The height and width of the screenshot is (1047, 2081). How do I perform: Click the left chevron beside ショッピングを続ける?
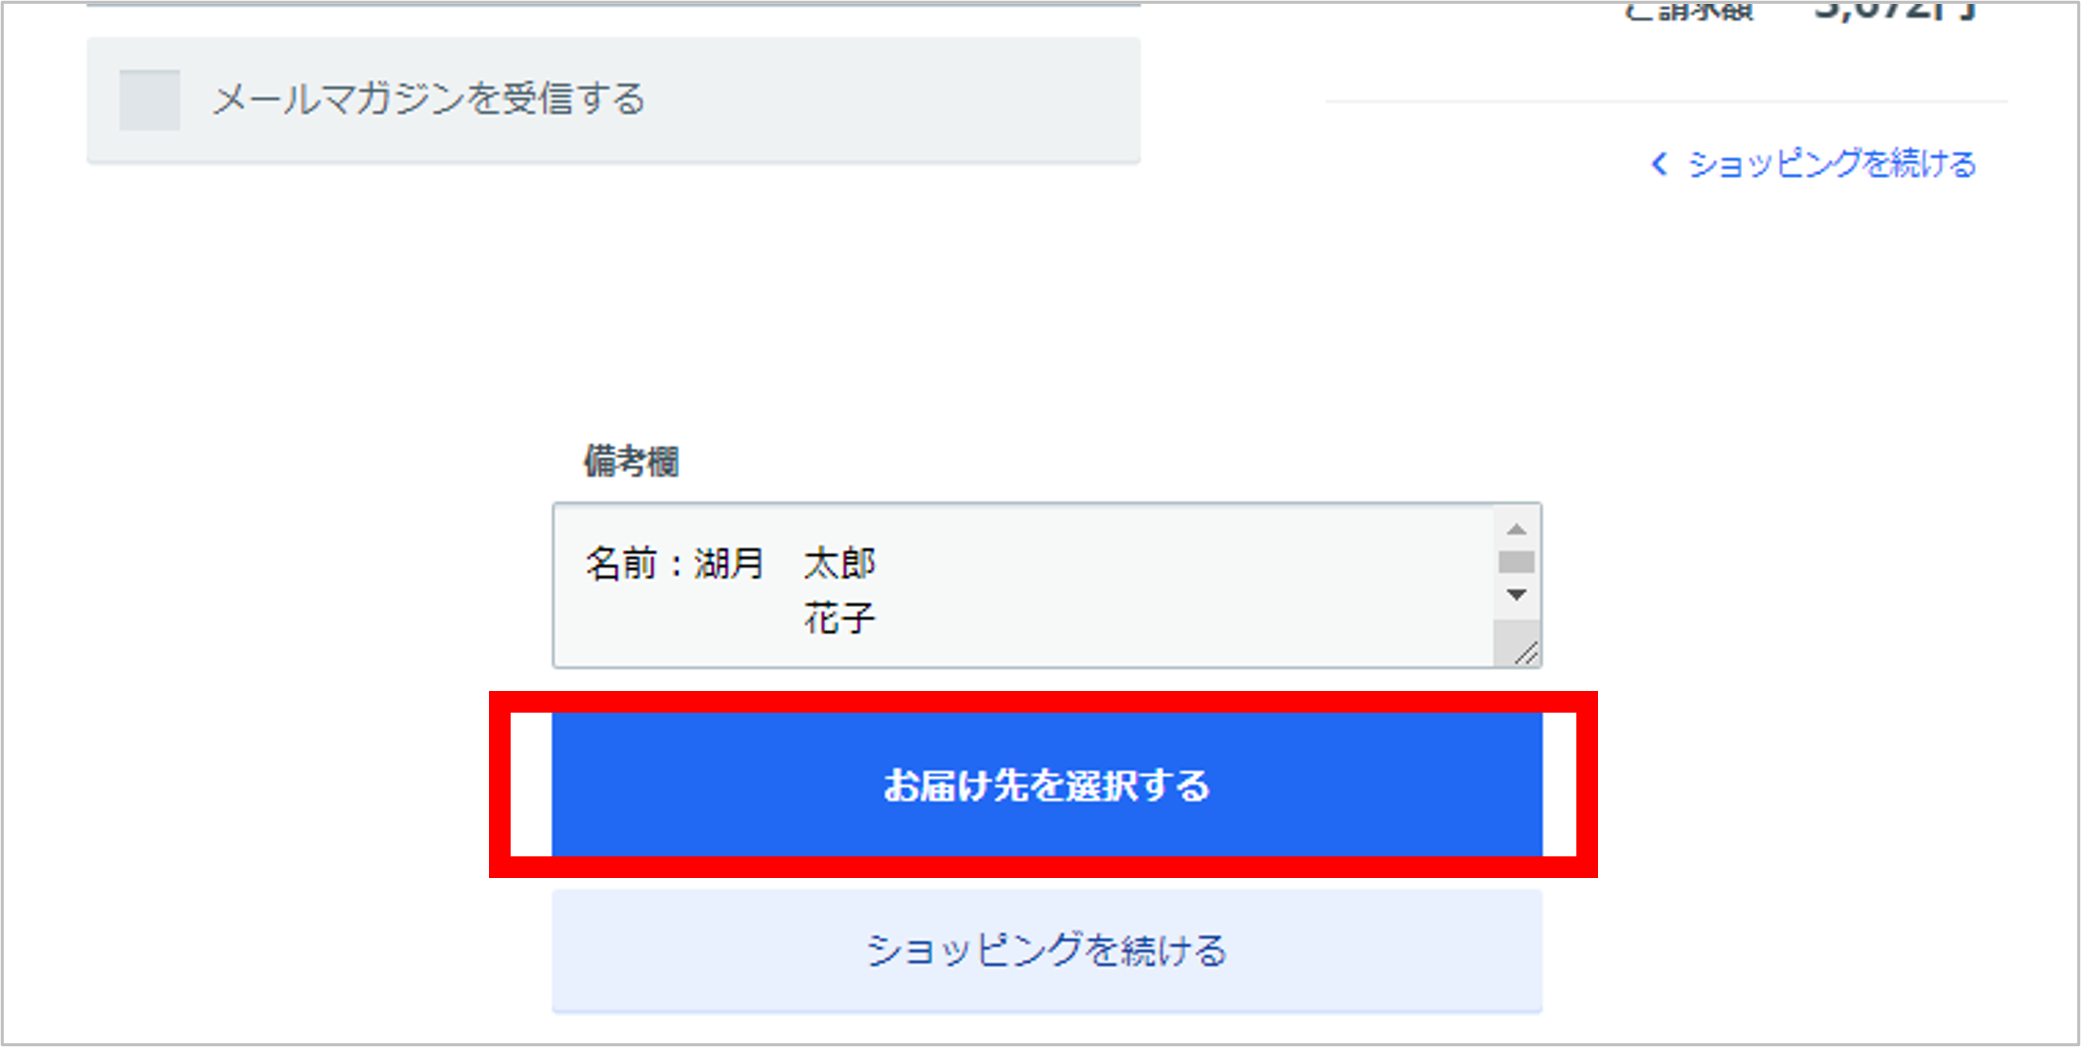[x=1659, y=163]
